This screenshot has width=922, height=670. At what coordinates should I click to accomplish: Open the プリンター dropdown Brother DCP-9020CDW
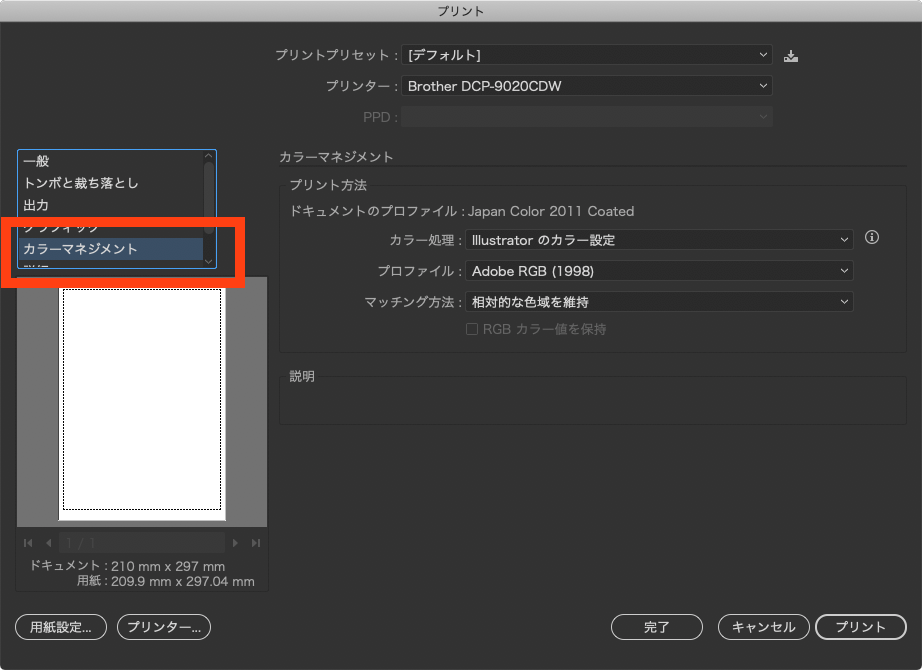click(x=587, y=86)
